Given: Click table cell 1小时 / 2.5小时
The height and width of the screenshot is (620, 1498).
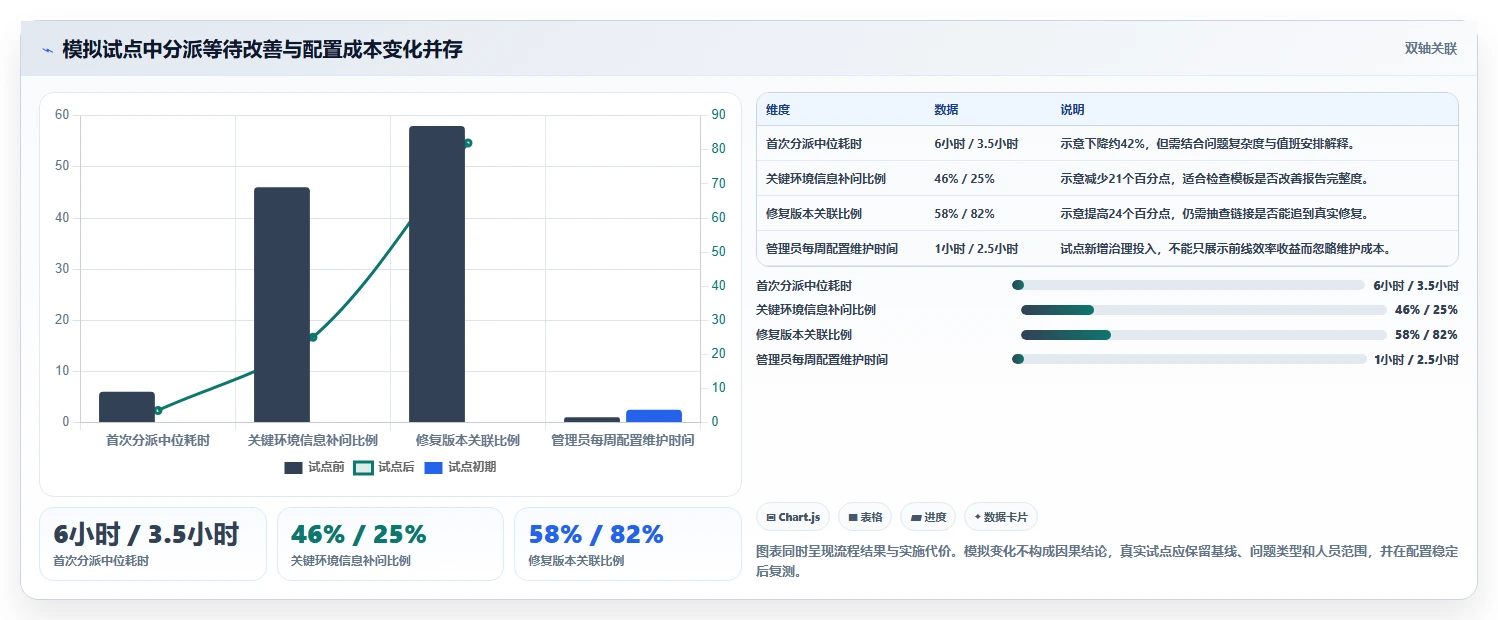Looking at the screenshot, I should pos(976,249).
